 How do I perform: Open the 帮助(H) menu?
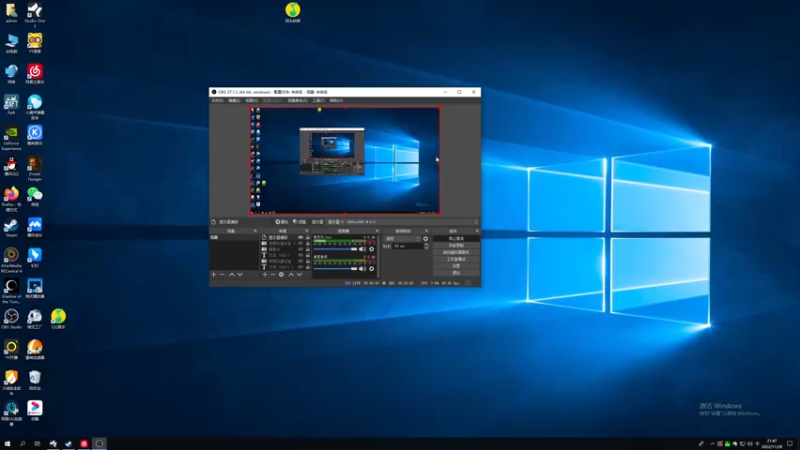pyautogui.click(x=336, y=101)
